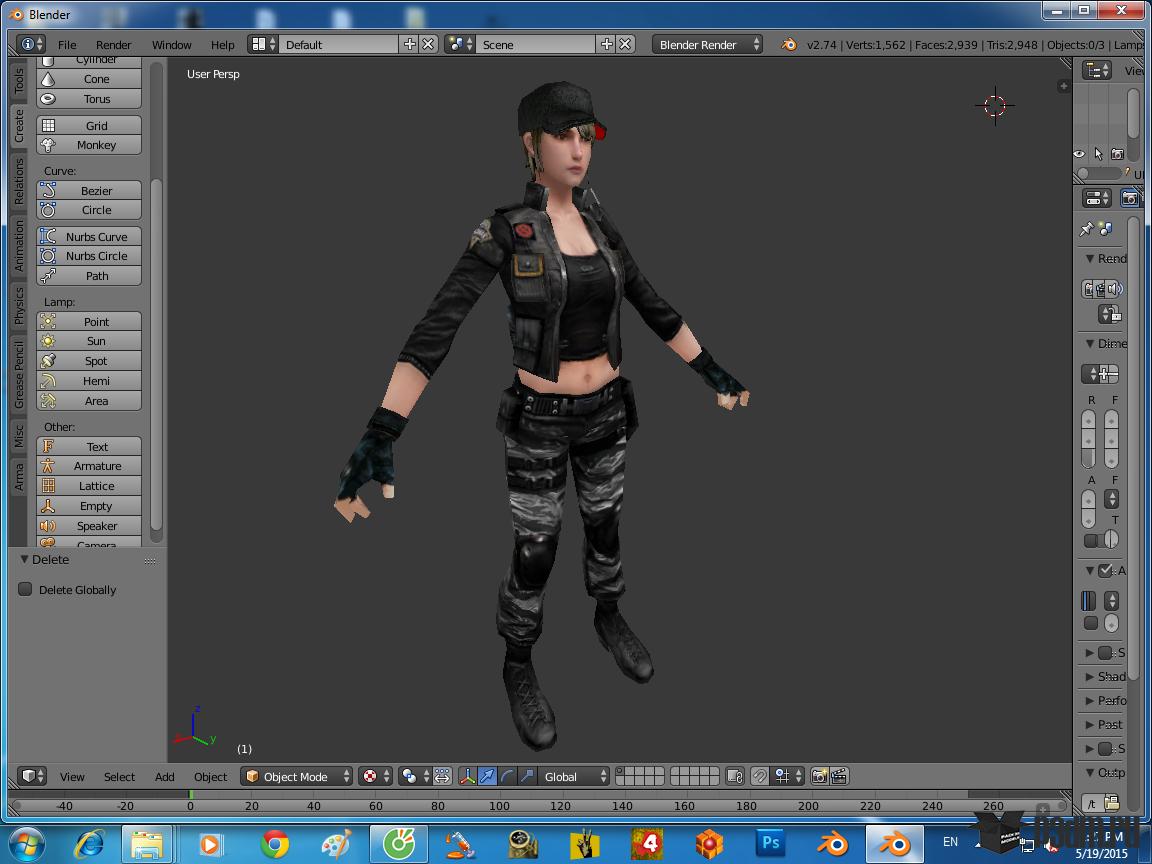Open Photoshop from the Windows taskbar

770,843
